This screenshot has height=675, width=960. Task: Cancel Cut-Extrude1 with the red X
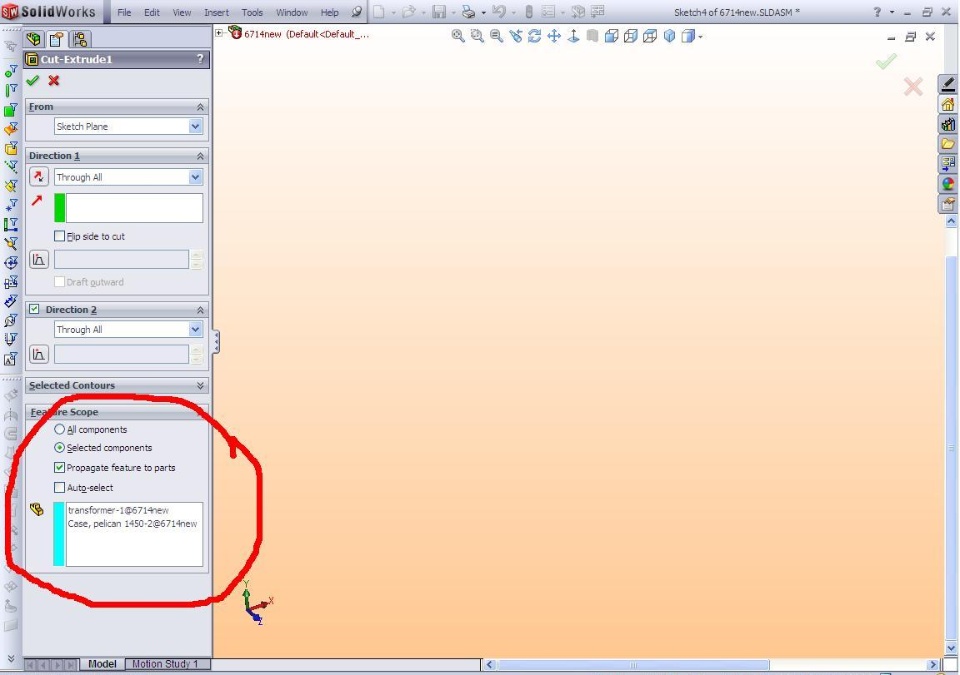pos(54,80)
